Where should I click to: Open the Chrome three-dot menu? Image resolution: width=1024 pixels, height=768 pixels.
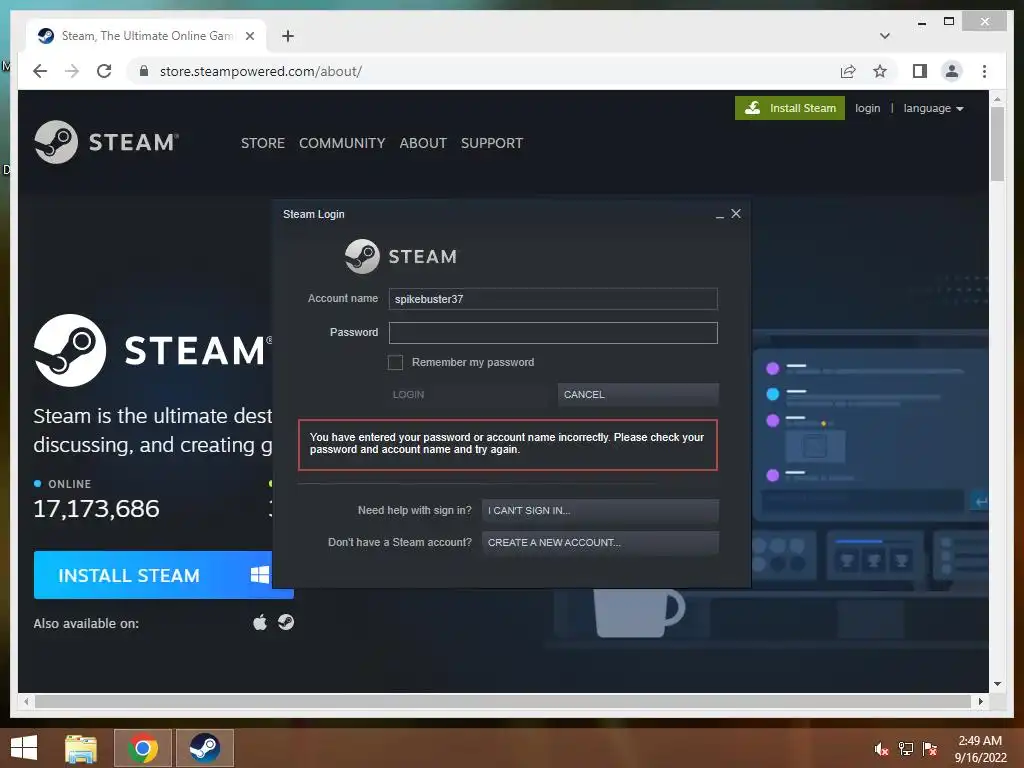coord(984,71)
